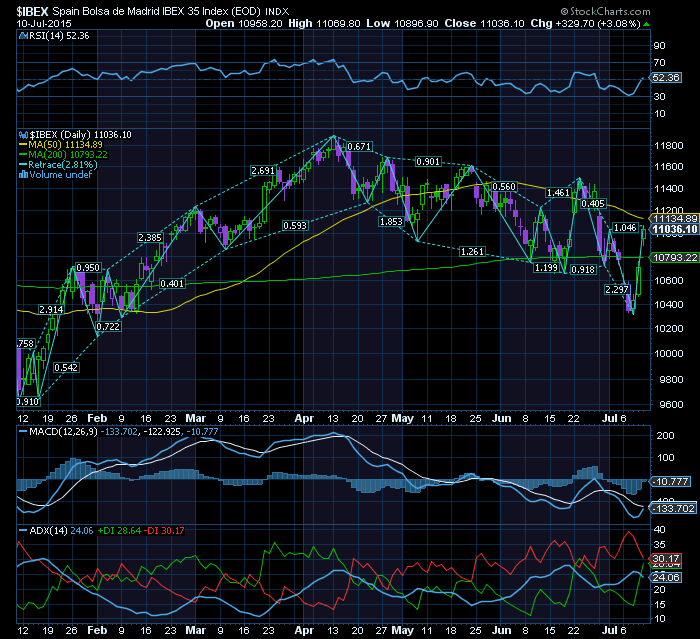Click the MA(200) price tag 10793.22
Image resolution: width=700 pixels, height=639 pixels.
click(x=674, y=258)
